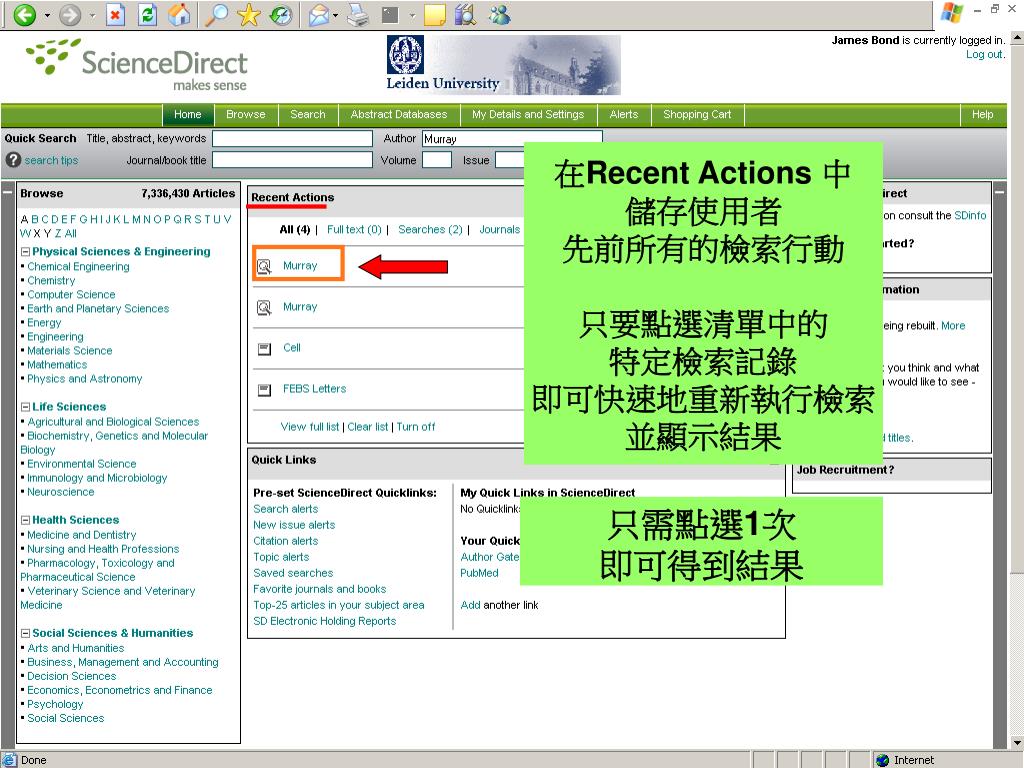Open browsing History icon

click(281, 14)
